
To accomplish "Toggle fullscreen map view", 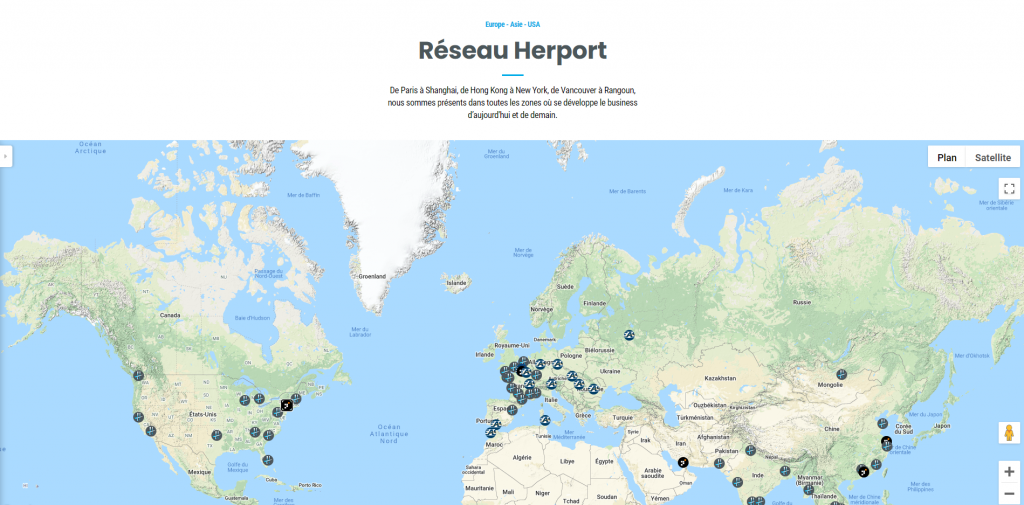I will point(1008,188).
